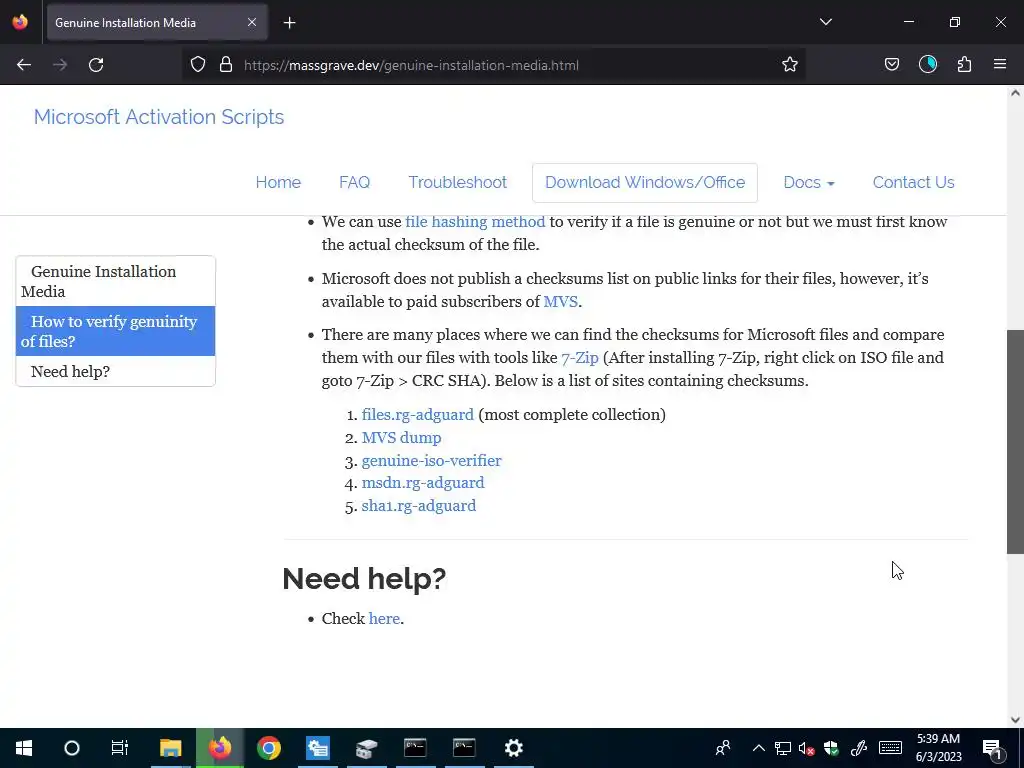The image size is (1024, 768).
Task: Open the Firefox hamburger menu
Action: pos(1000,65)
